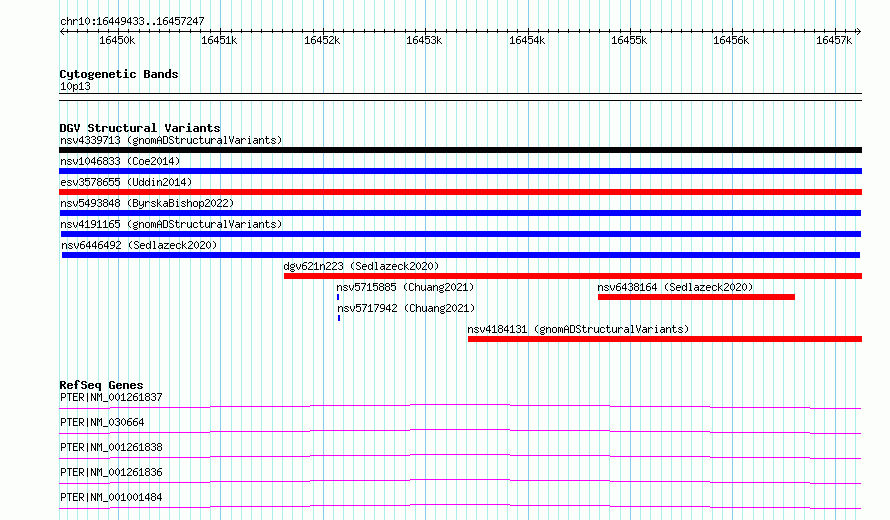
Task: Open the nsv1046833 (Coe2014) label
Action: [x=120, y=161]
